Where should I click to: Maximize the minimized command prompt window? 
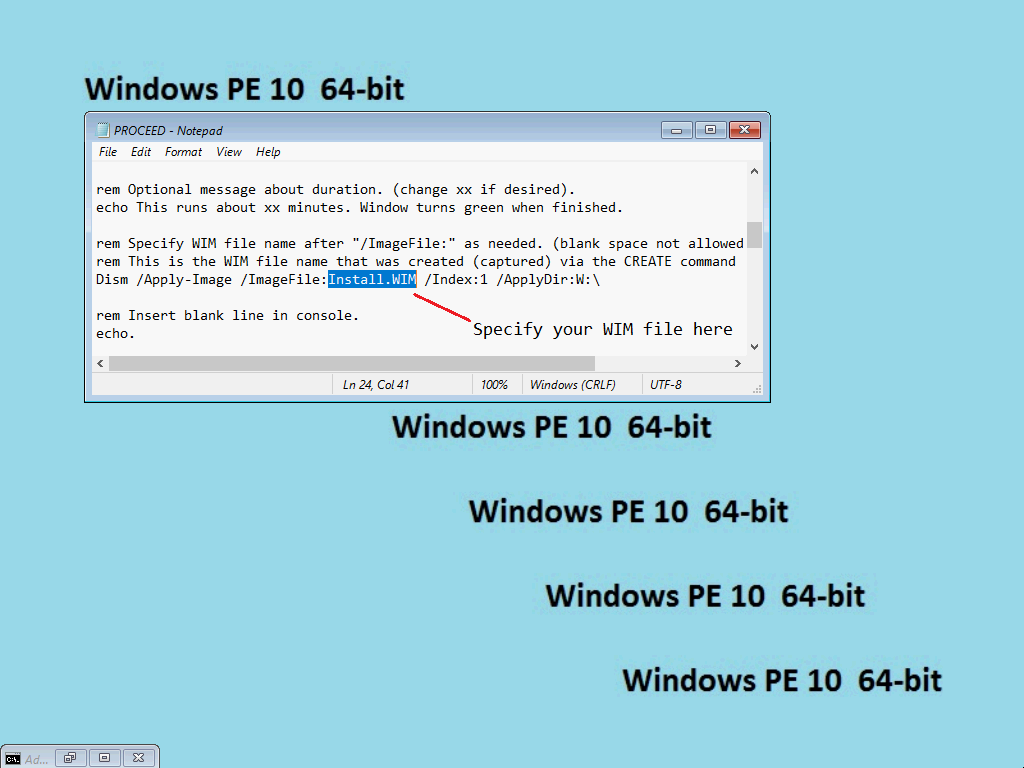(x=105, y=758)
